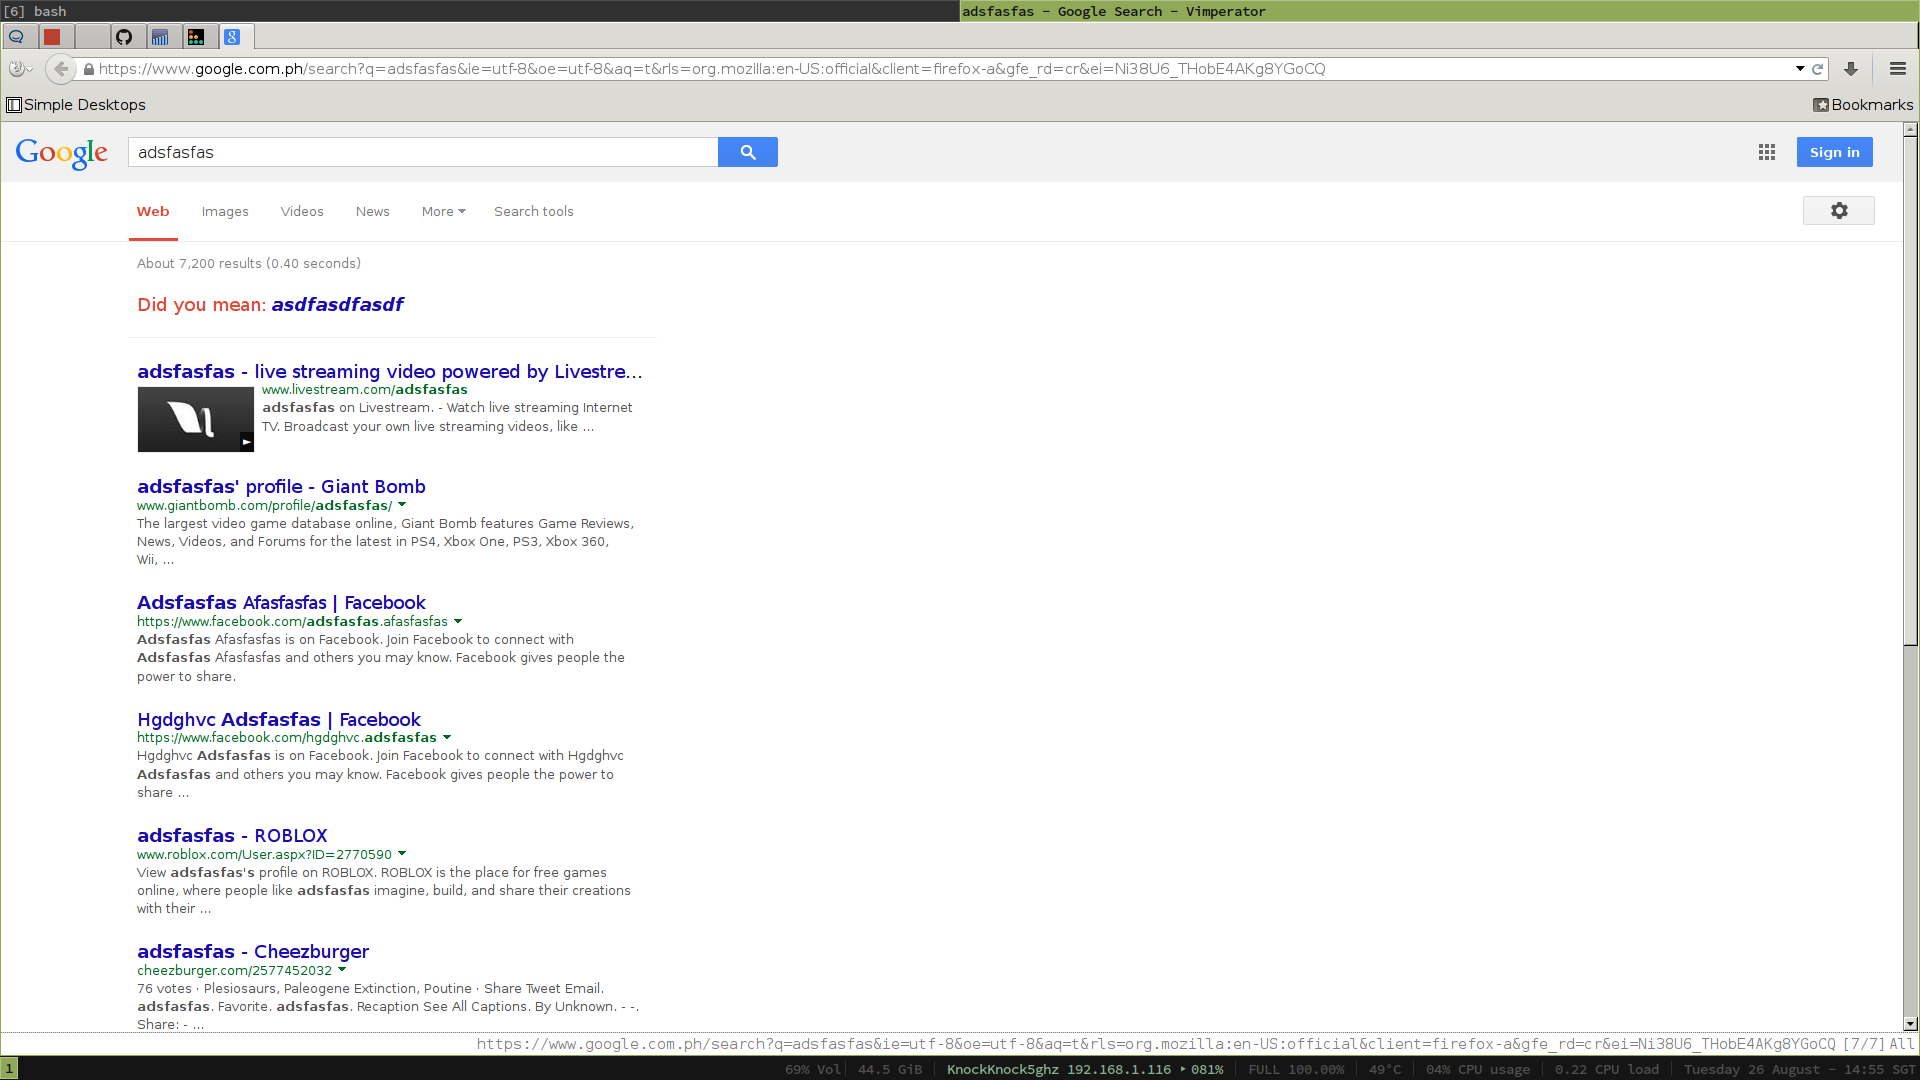Open the adsfasfas - Cheezburger result
Screen dimensions: 1920x1080
(x=253, y=951)
